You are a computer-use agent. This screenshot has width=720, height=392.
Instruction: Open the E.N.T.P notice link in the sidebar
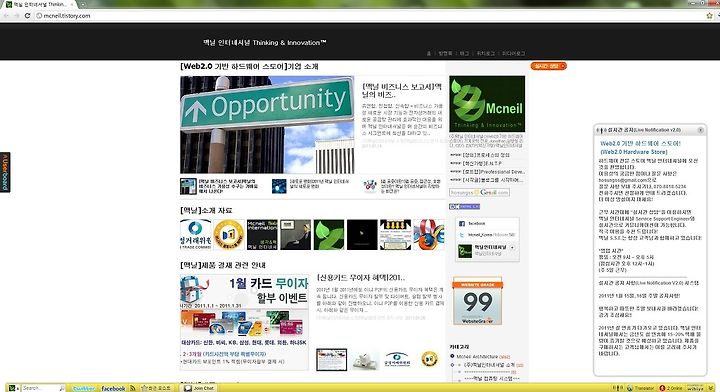click(482, 163)
